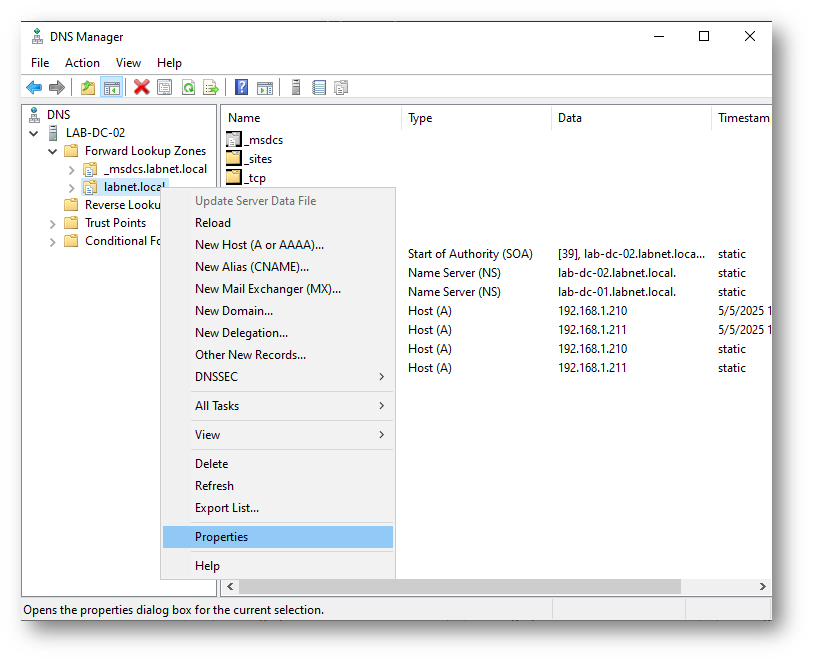Open the DNSSEC submenu
Viewport: 814px width, 663px height.
pyautogui.click(x=278, y=376)
